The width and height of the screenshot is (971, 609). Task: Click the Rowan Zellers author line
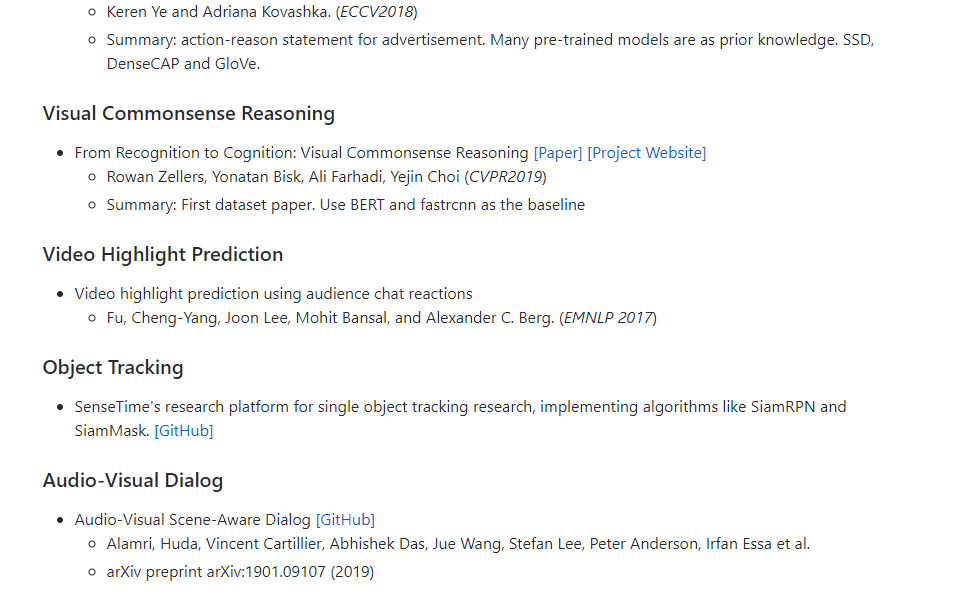[326, 177]
